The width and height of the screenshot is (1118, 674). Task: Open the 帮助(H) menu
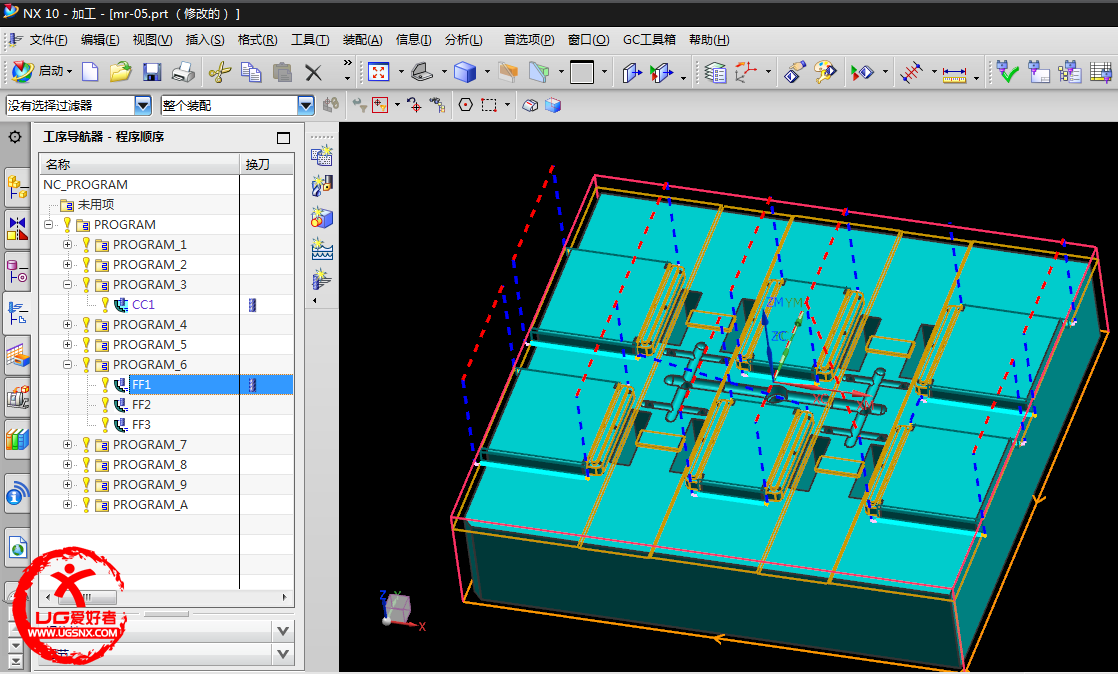pyautogui.click(x=709, y=40)
